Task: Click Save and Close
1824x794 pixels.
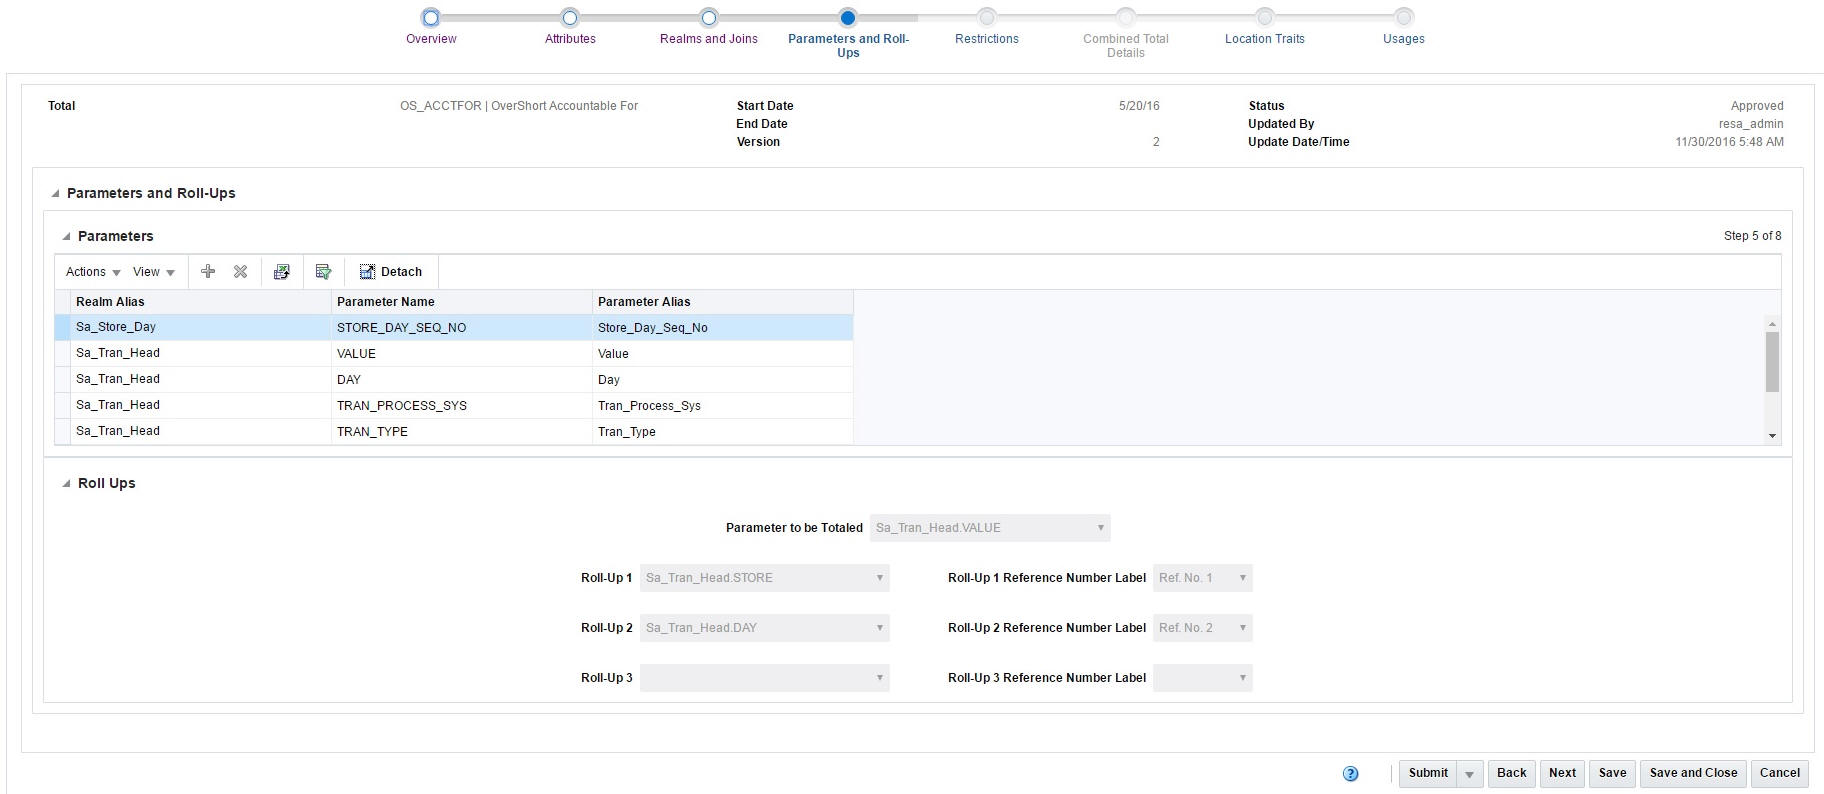Action: point(1693,773)
